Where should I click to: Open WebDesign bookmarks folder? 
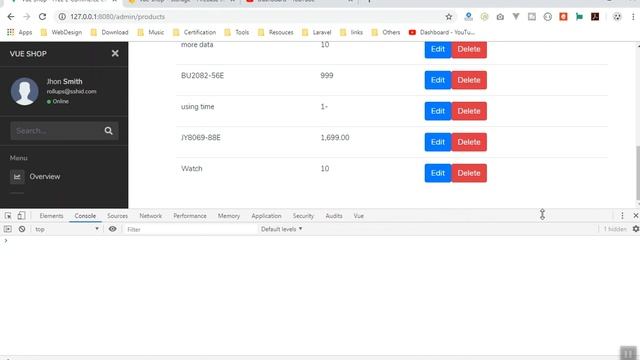(x=62, y=32)
